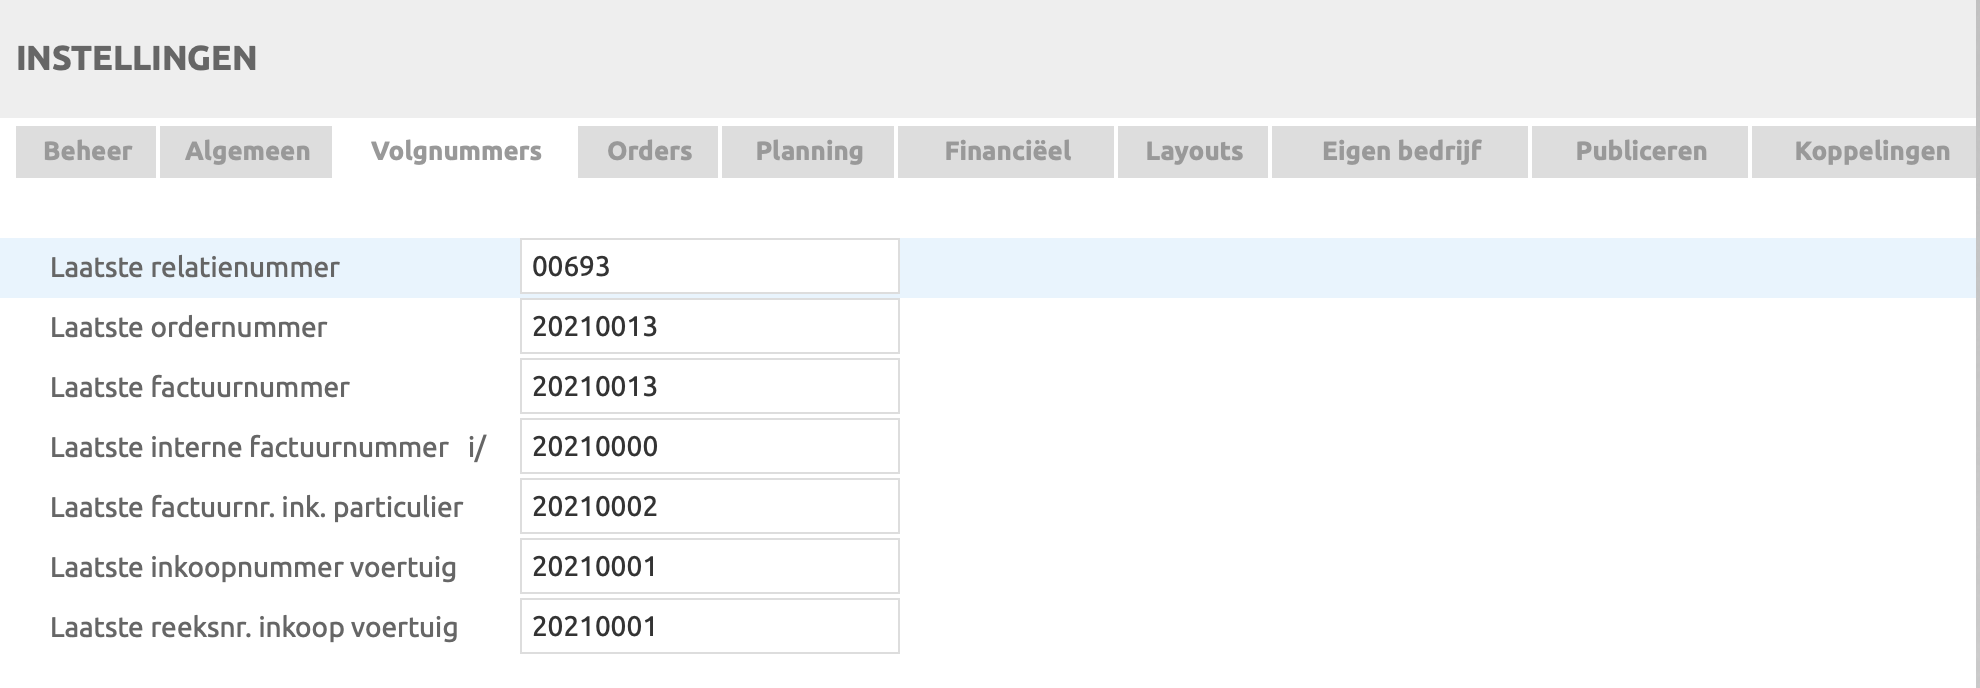Open the Planning settings tab
Viewport: 1980px width, 688px height.
pyautogui.click(x=809, y=151)
